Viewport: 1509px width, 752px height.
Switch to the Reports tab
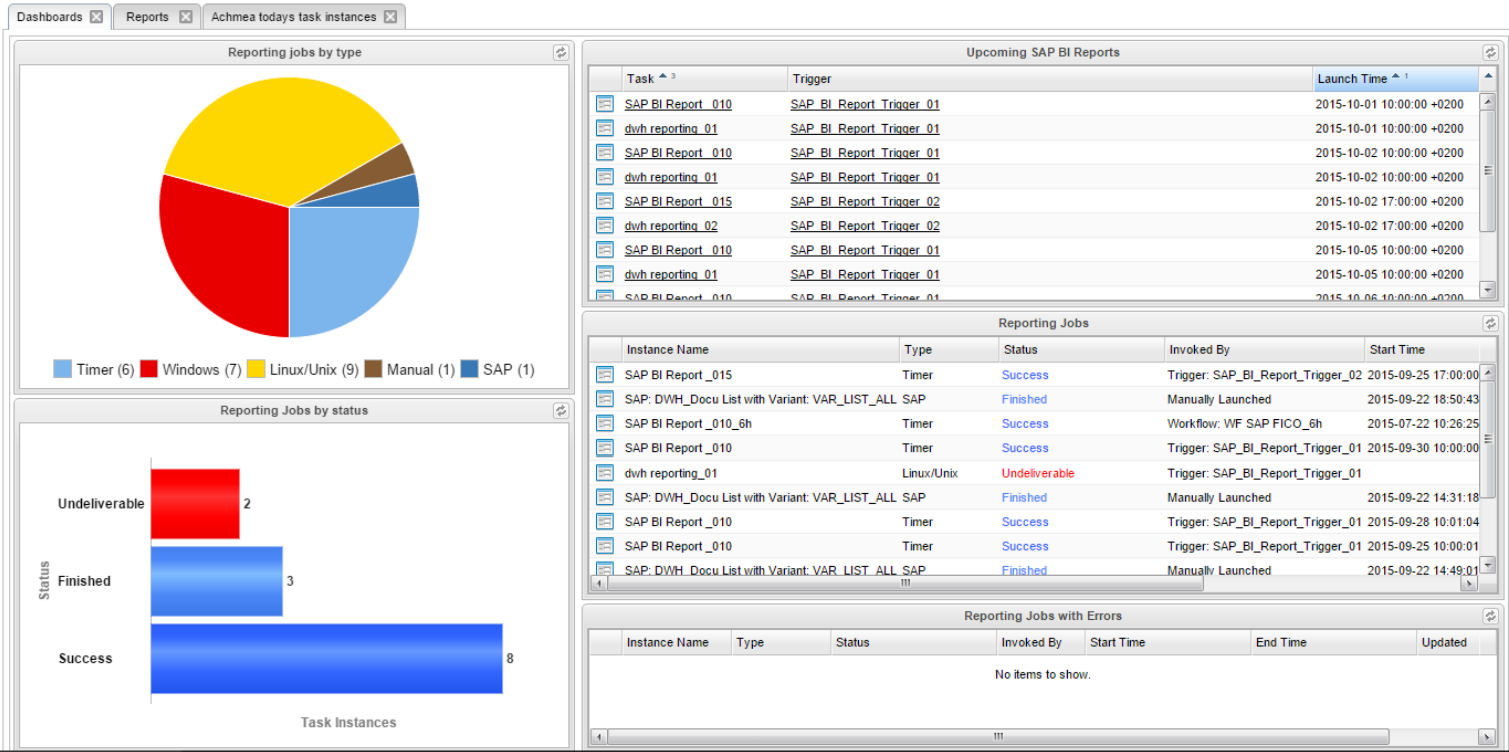click(148, 16)
